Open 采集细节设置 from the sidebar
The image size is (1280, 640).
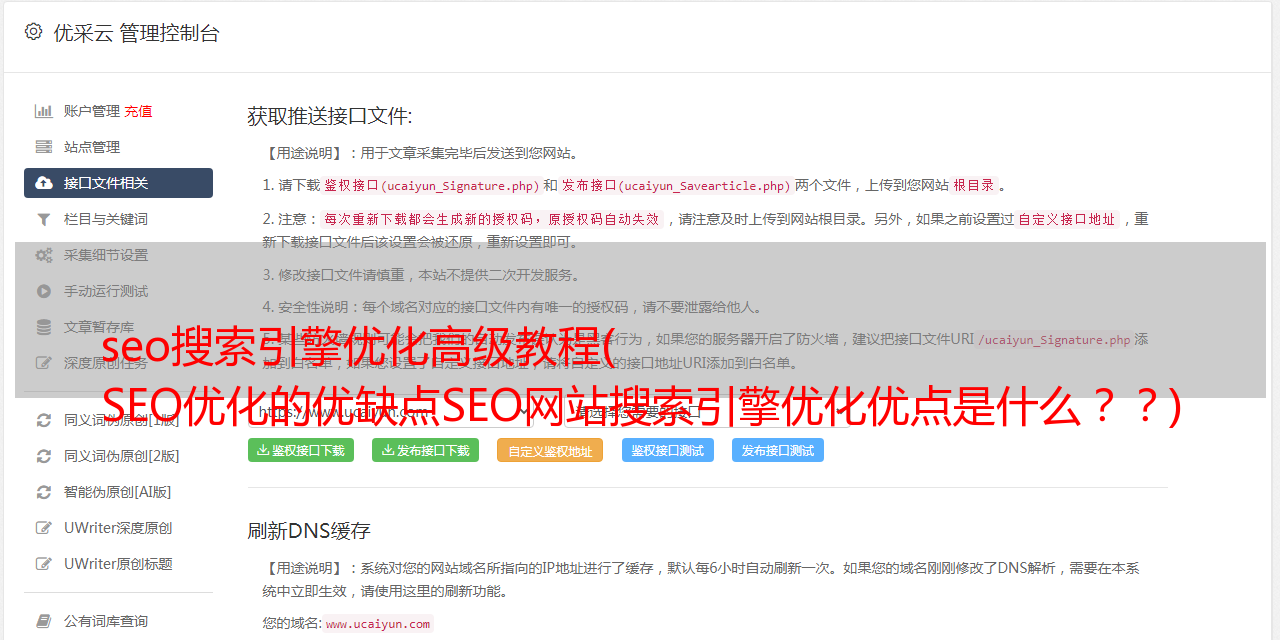pyautogui.click(x=118, y=255)
